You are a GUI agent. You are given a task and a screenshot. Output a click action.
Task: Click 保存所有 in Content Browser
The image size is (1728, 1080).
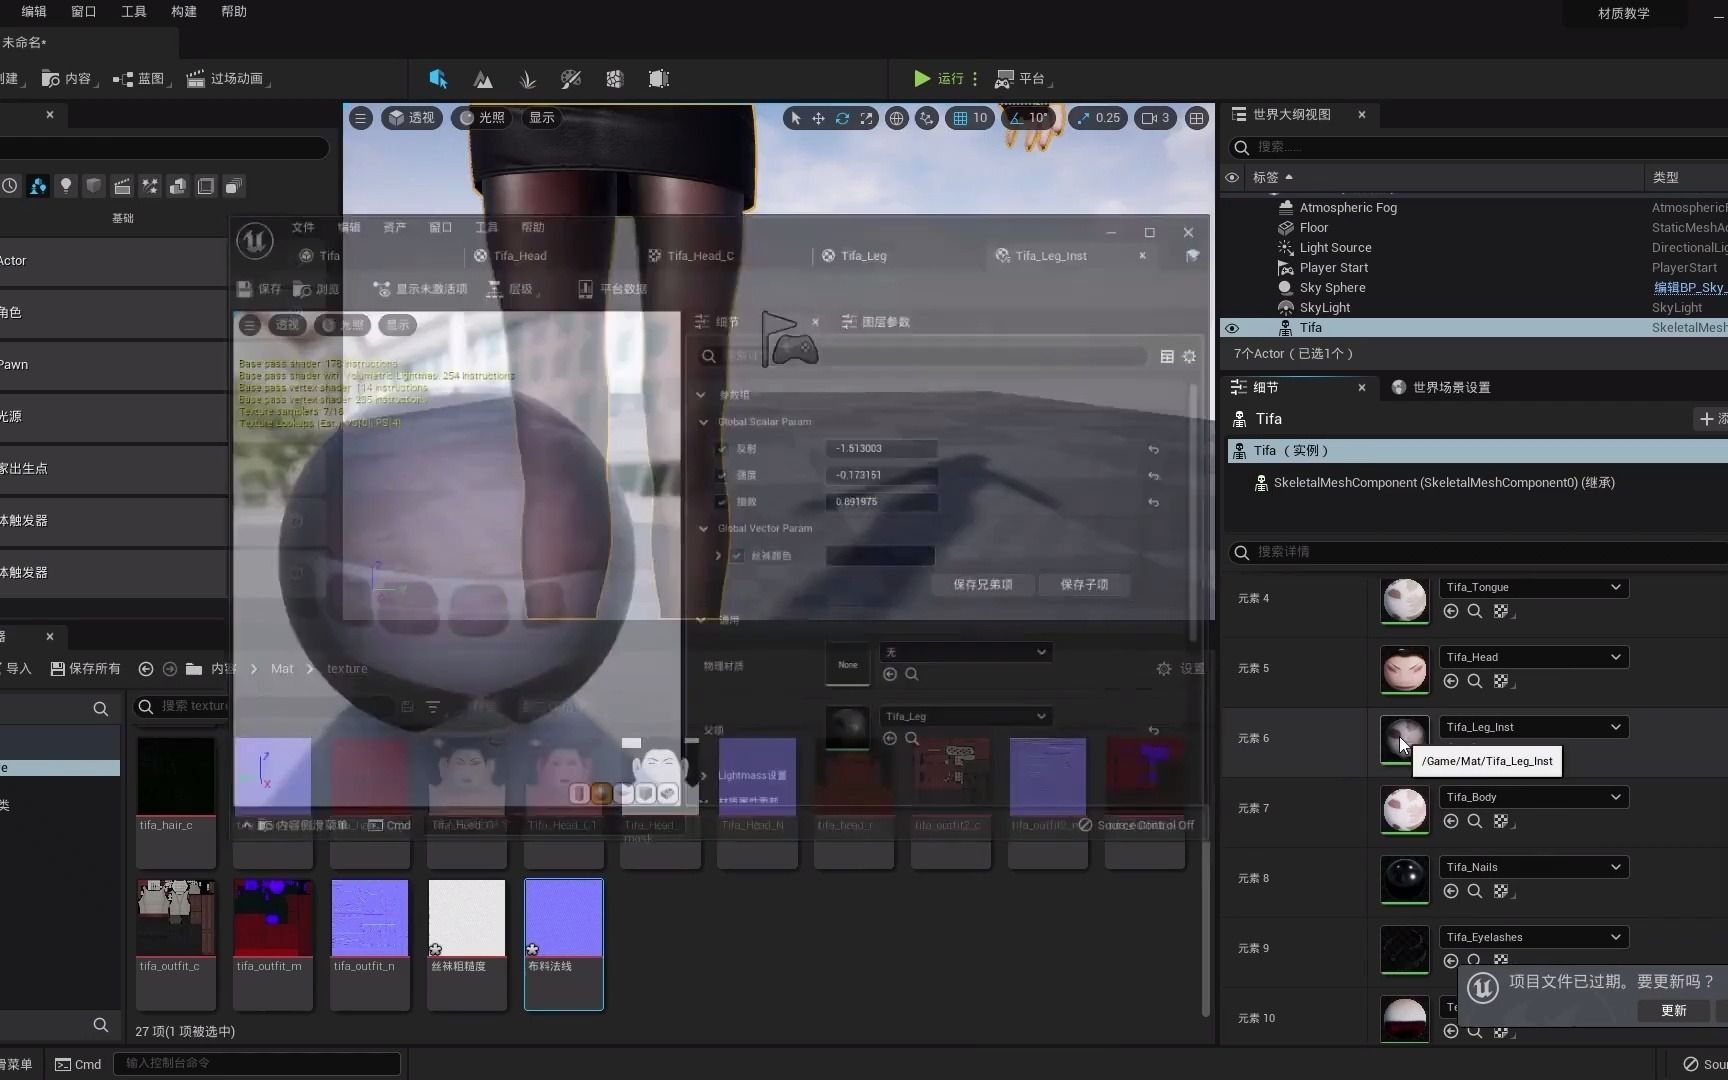[85, 668]
